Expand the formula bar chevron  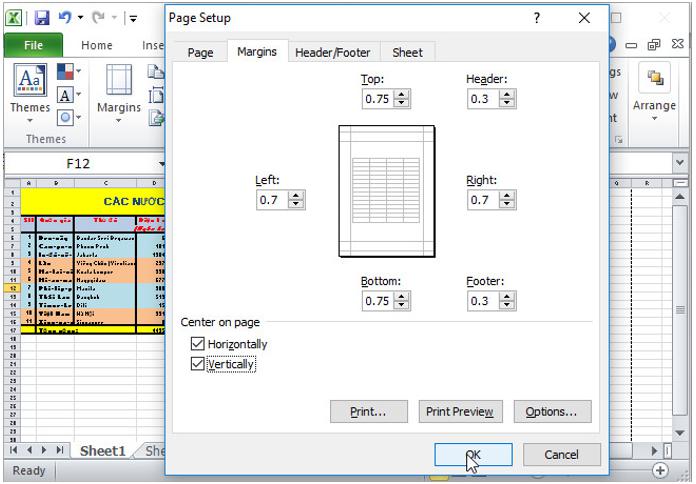click(681, 162)
